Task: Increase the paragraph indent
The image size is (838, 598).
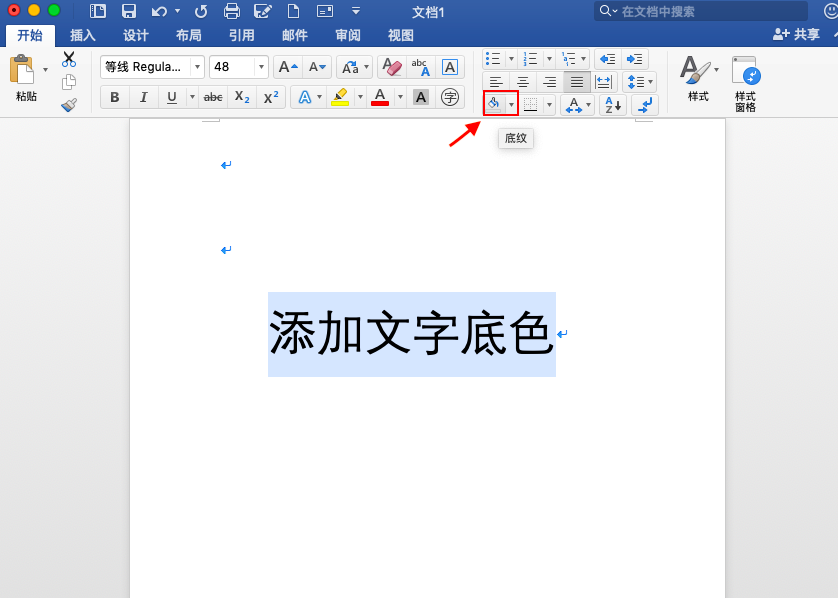Action: click(634, 59)
